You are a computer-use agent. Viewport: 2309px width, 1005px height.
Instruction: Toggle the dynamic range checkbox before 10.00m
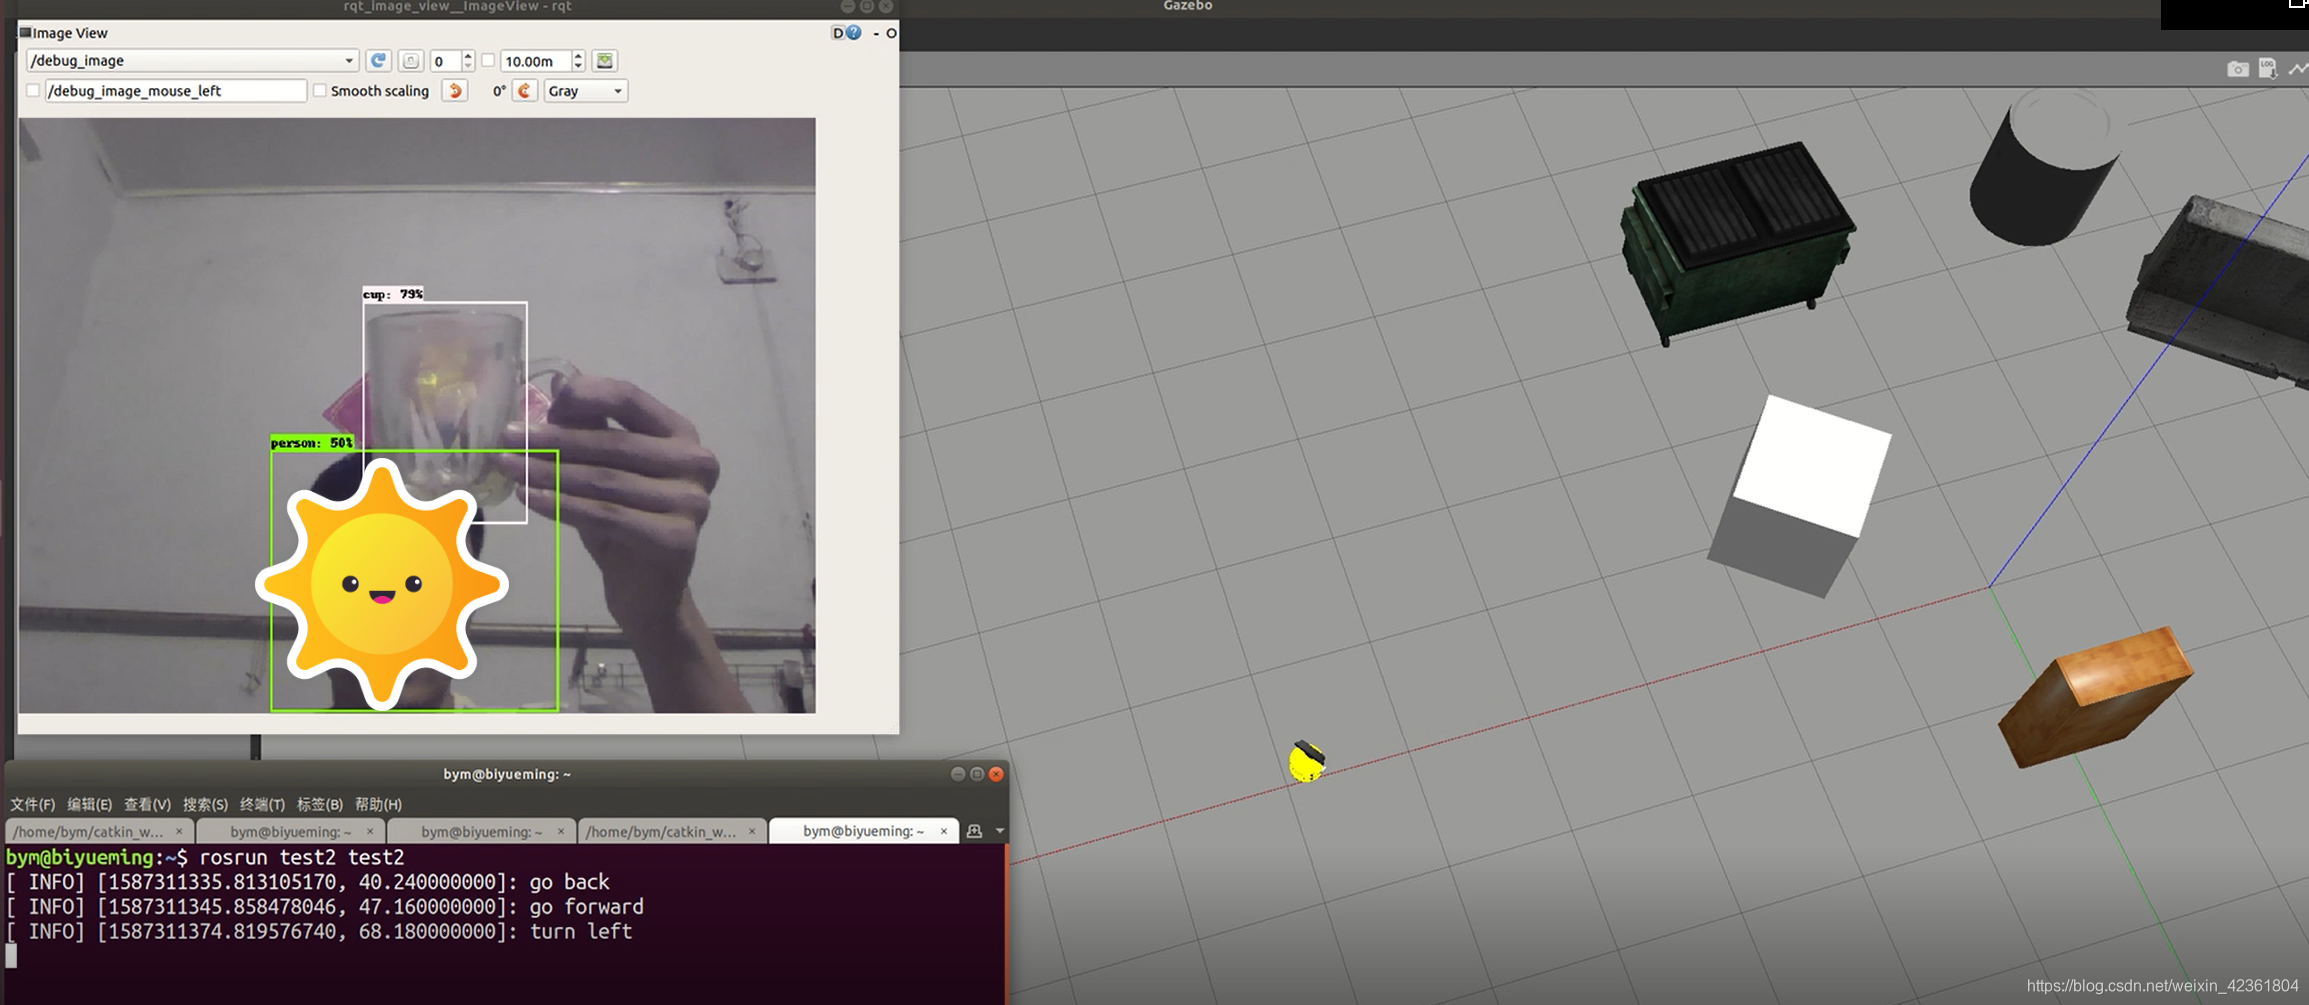coord(488,61)
